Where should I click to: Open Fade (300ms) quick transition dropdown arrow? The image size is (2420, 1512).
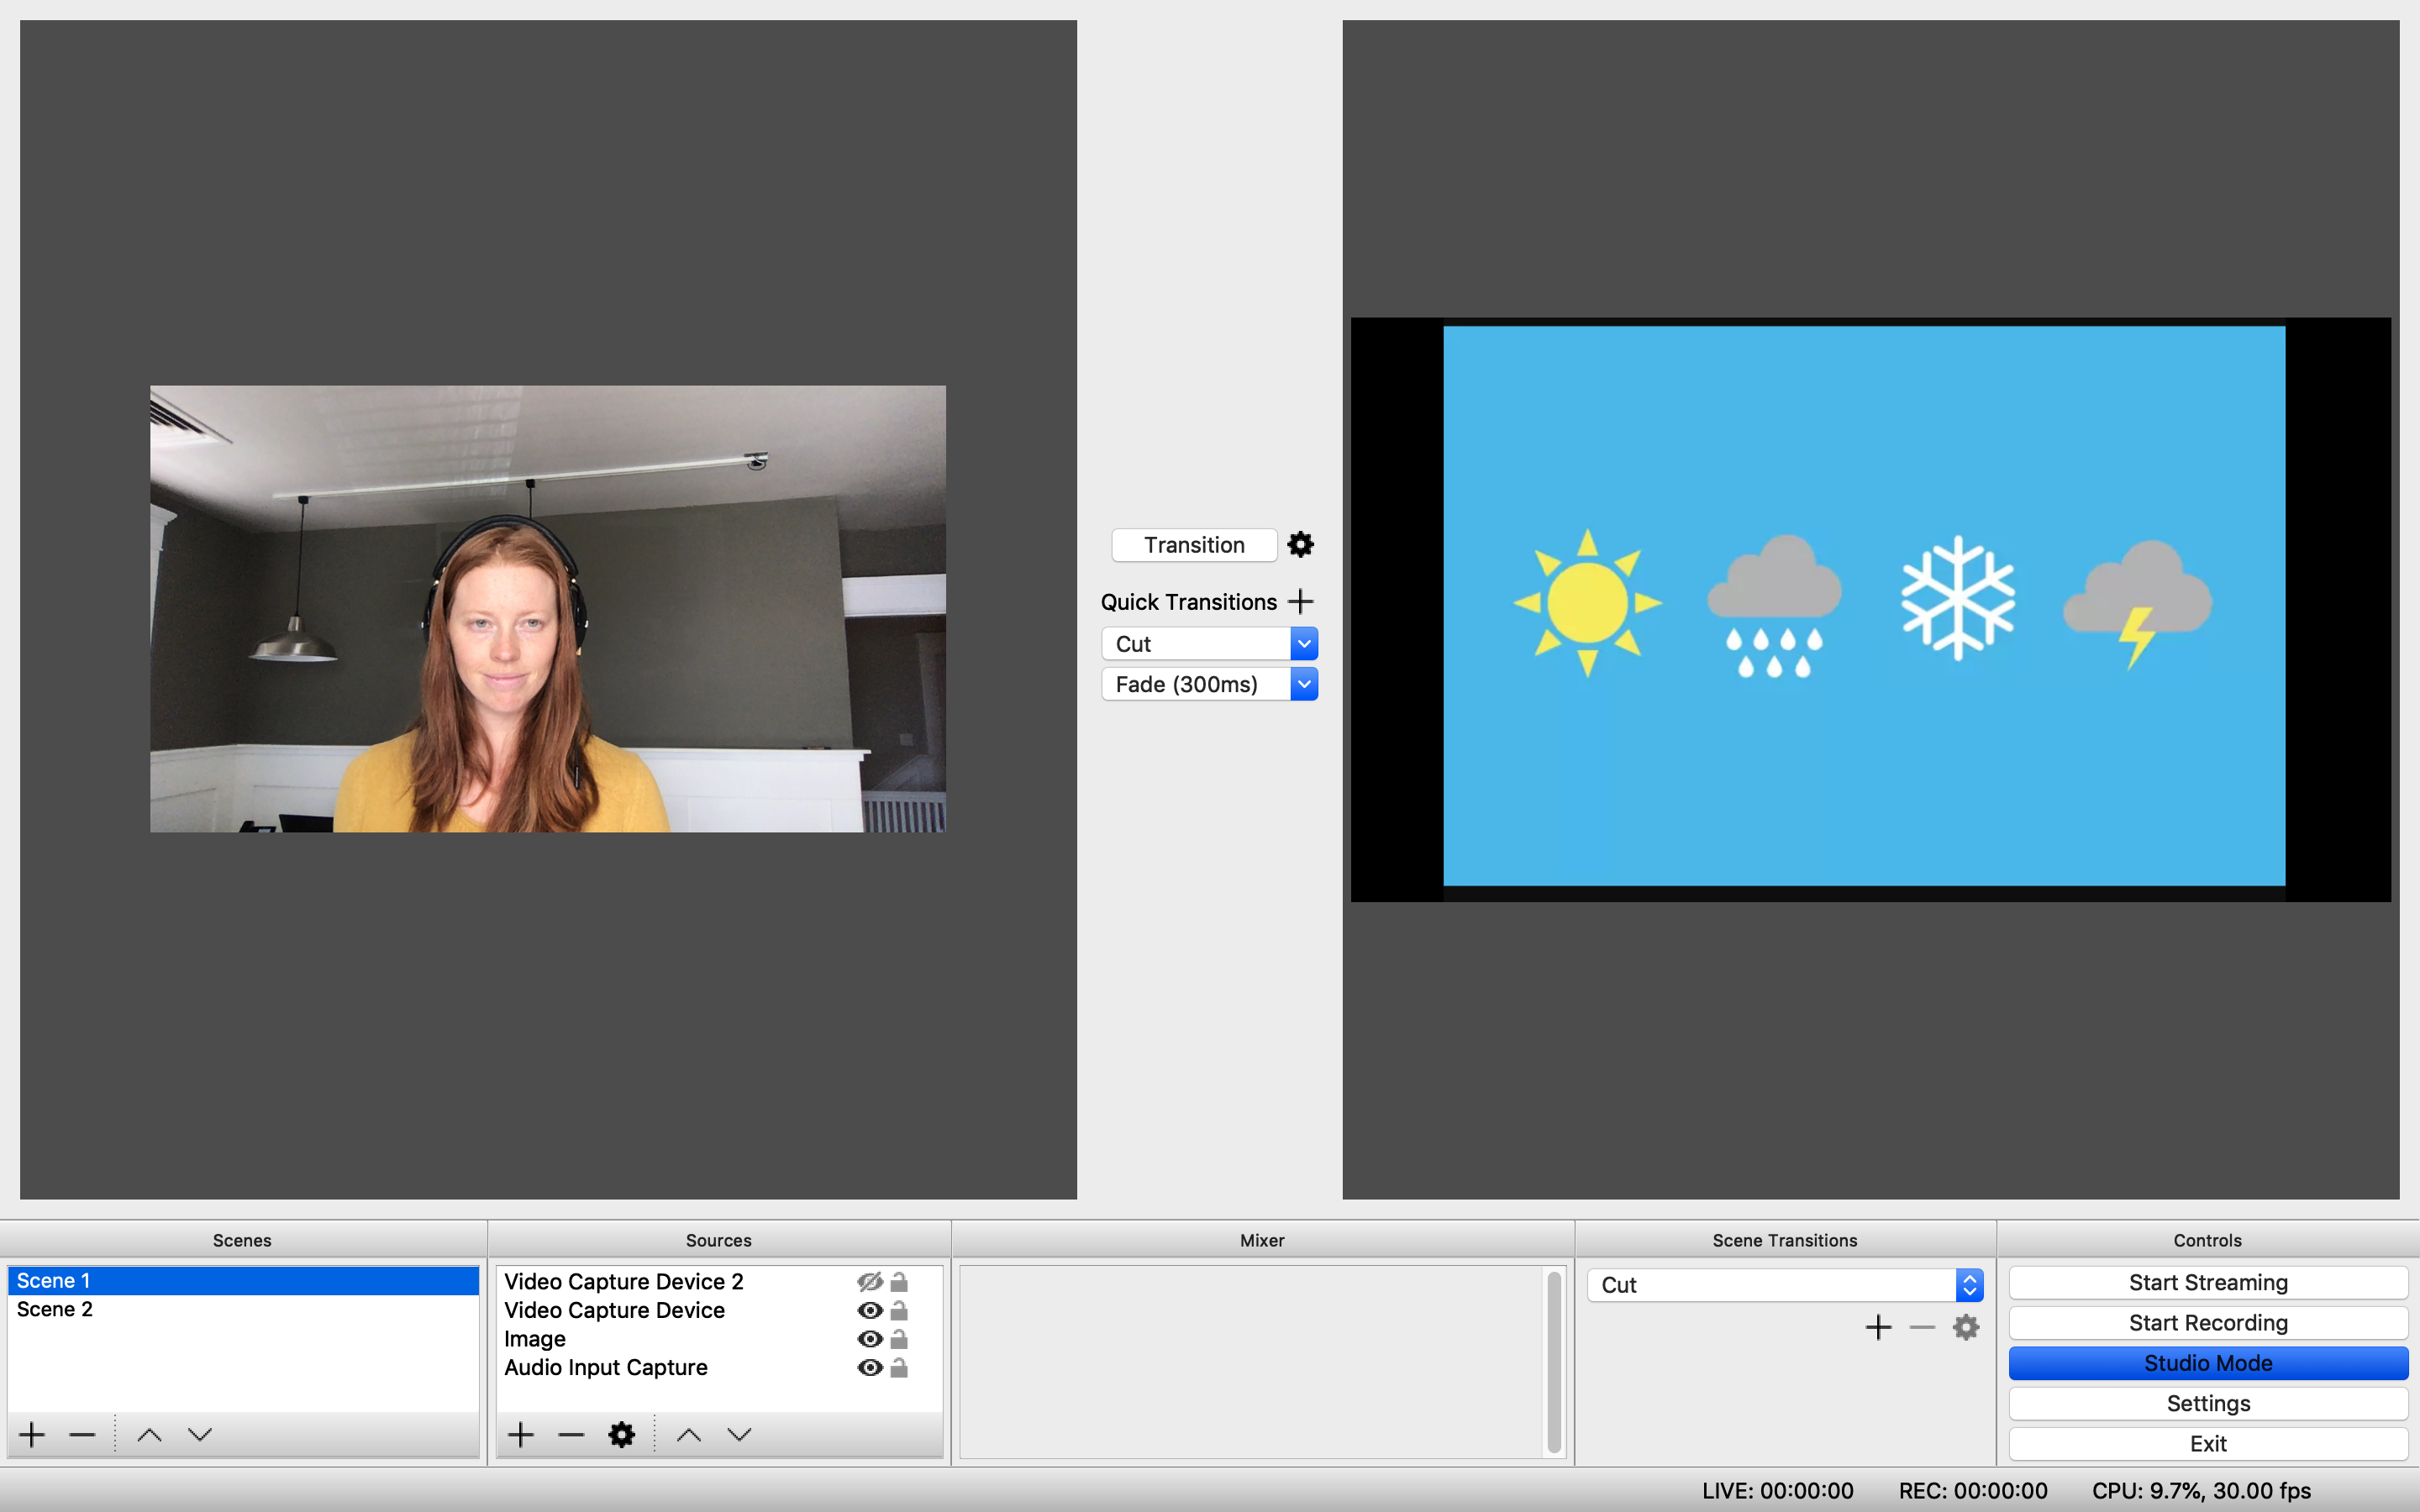click(x=1303, y=684)
